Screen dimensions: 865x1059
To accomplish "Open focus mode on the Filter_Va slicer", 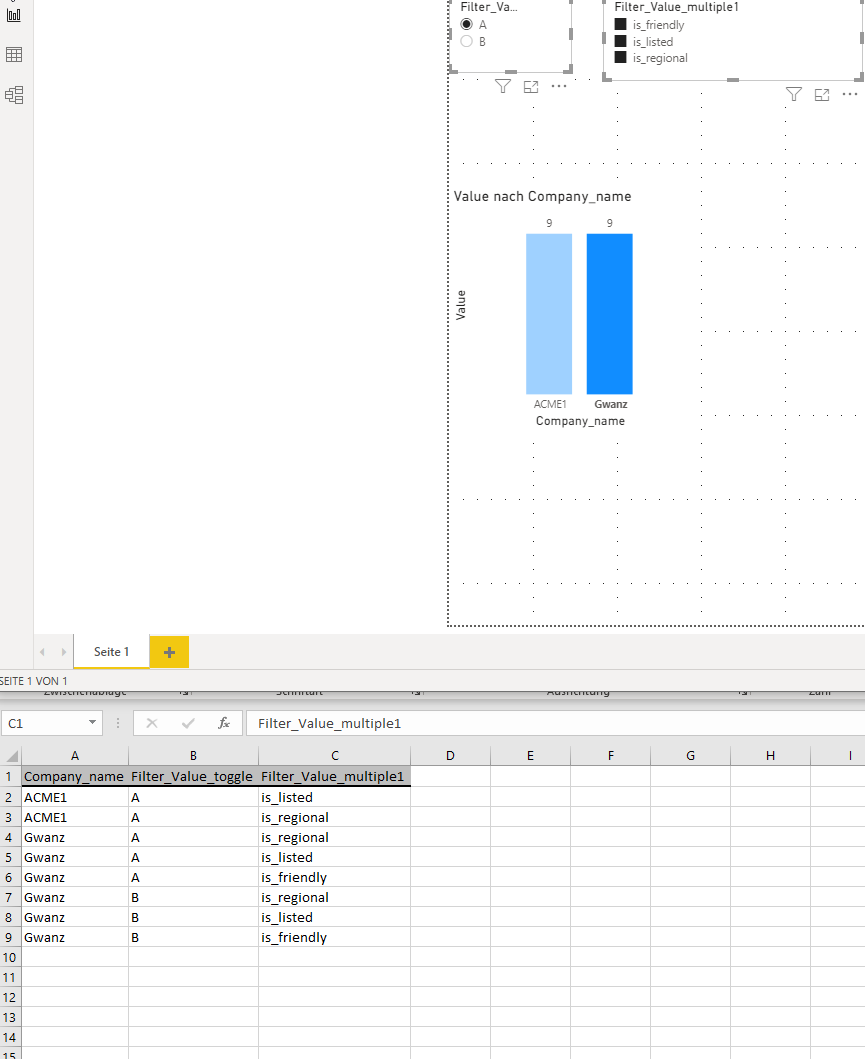I will point(531,86).
